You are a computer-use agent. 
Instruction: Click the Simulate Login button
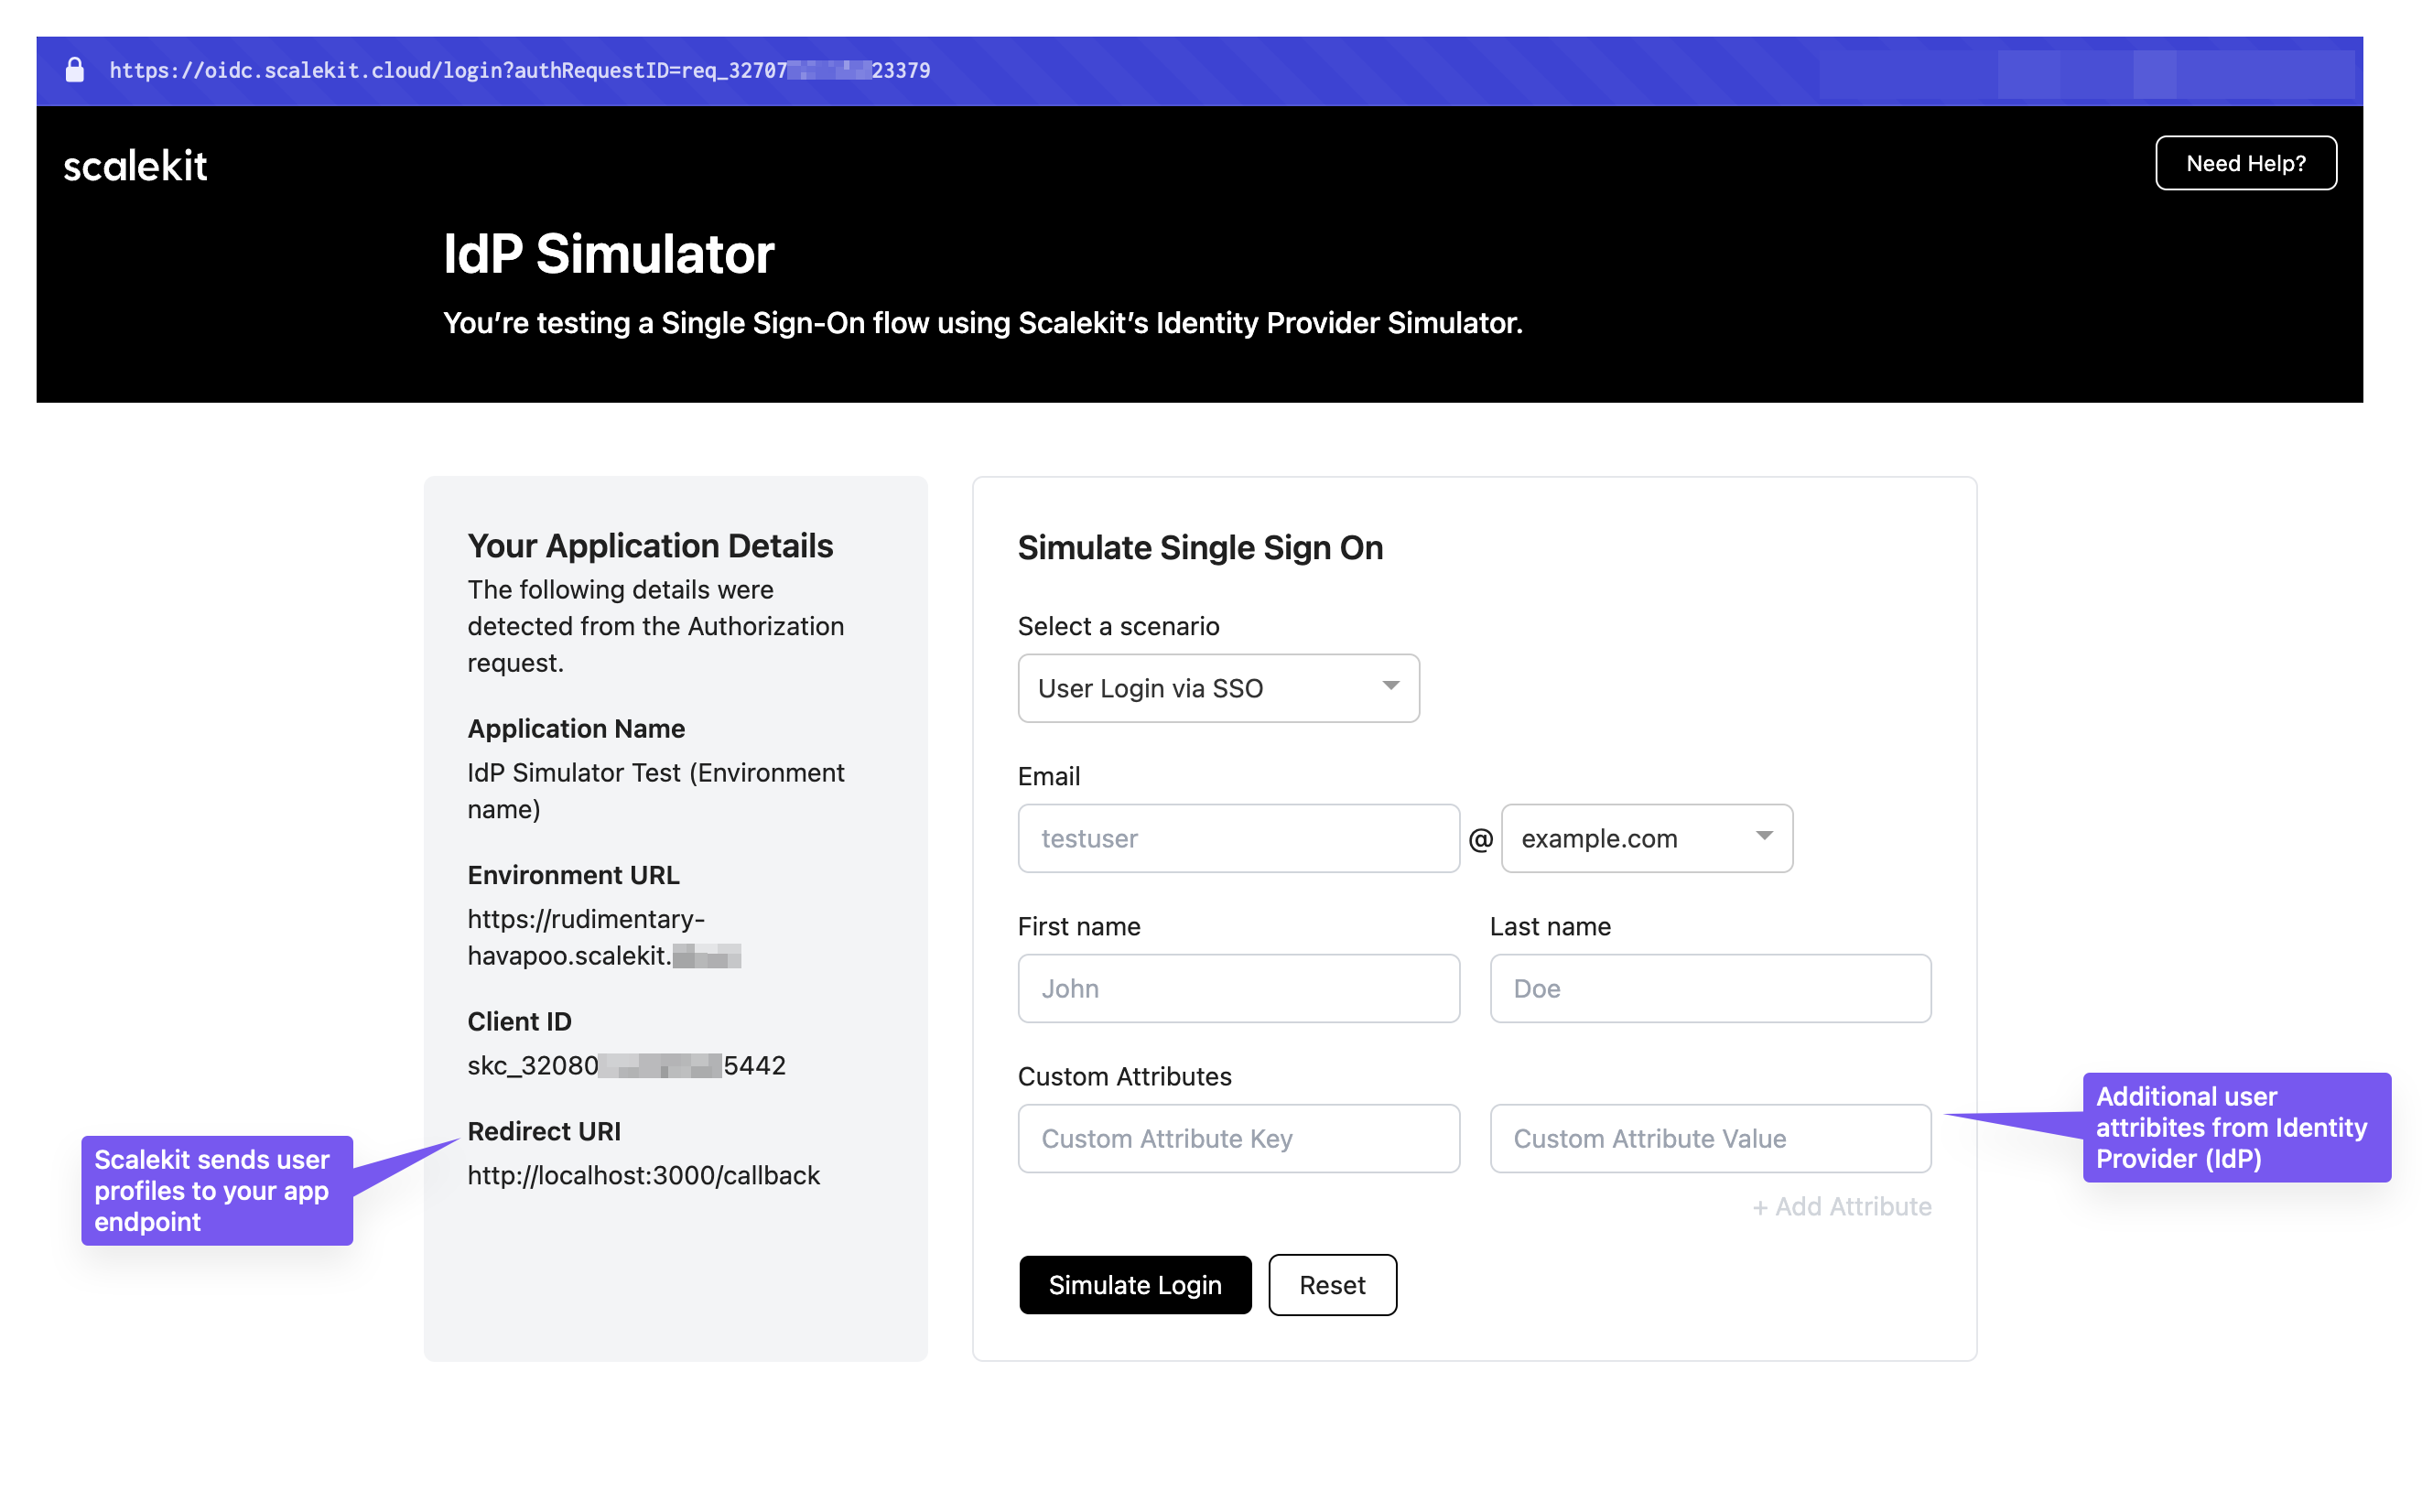[x=1135, y=1284]
